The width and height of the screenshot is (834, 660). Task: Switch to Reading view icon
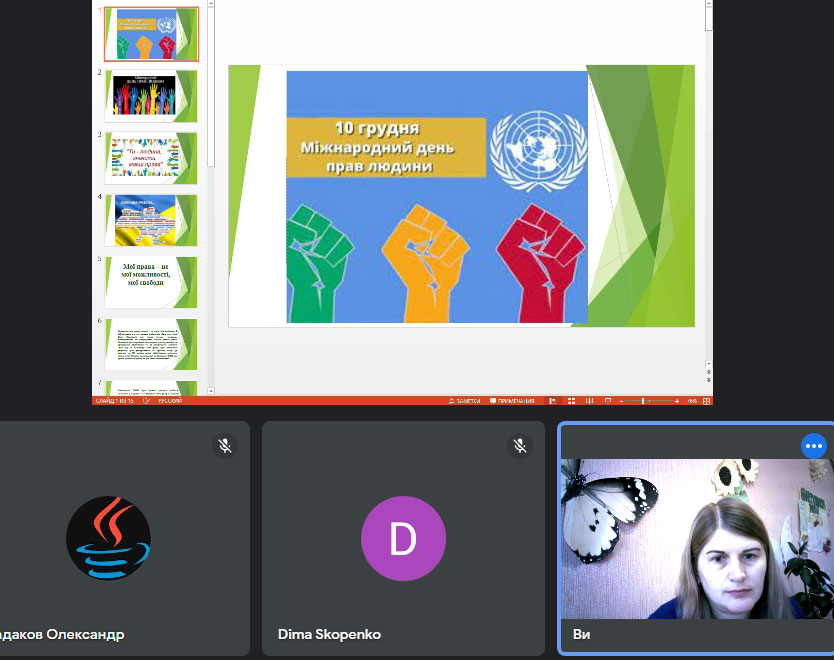[x=589, y=401]
